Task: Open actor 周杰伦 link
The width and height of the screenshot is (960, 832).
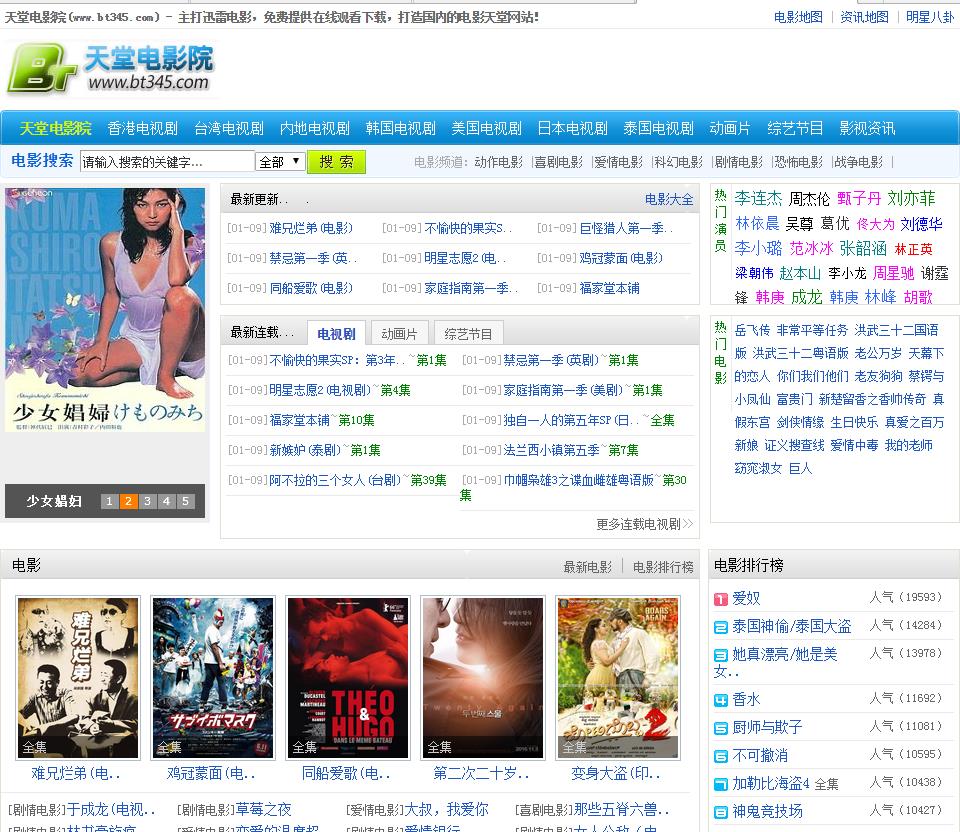Action: [x=809, y=199]
